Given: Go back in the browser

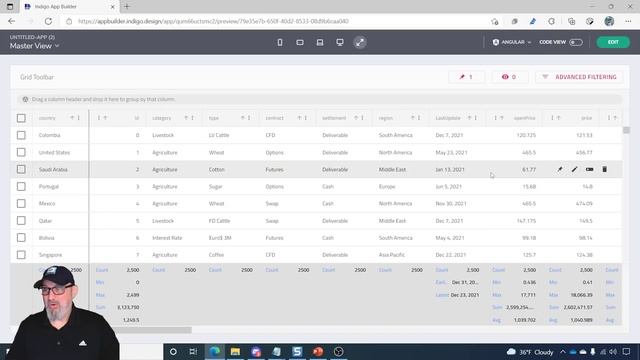Looking at the screenshot, I should [11, 21].
